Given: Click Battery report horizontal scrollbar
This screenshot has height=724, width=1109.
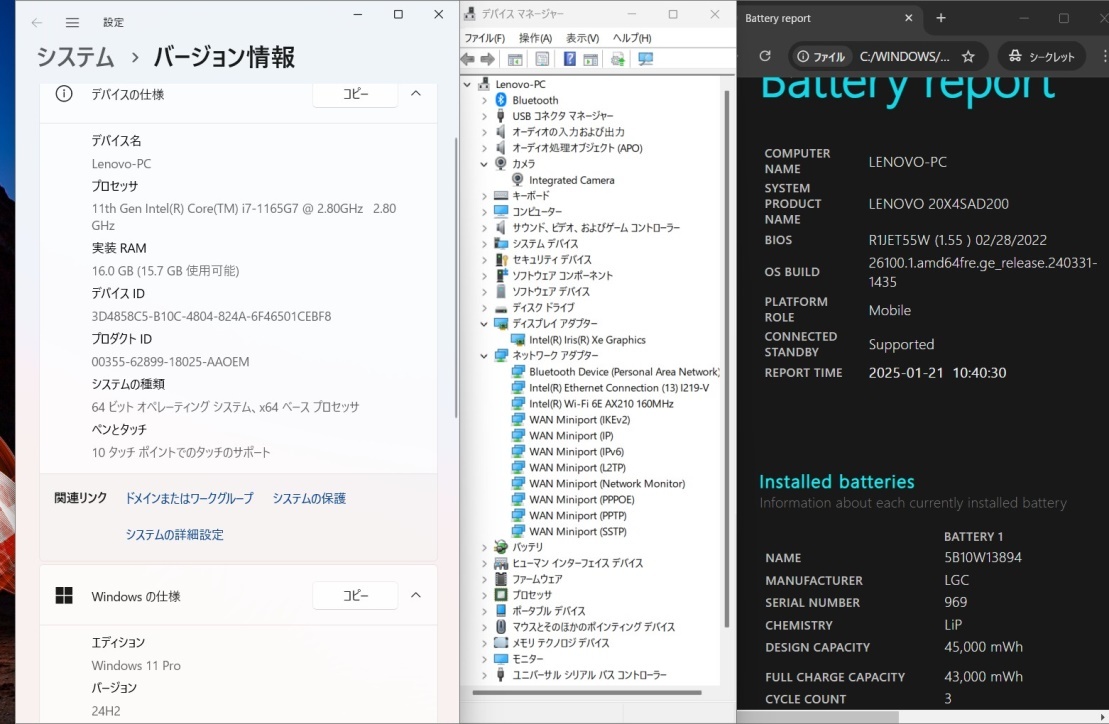Looking at the screenshot, I should pyautogui.click(x=818, y=717).
